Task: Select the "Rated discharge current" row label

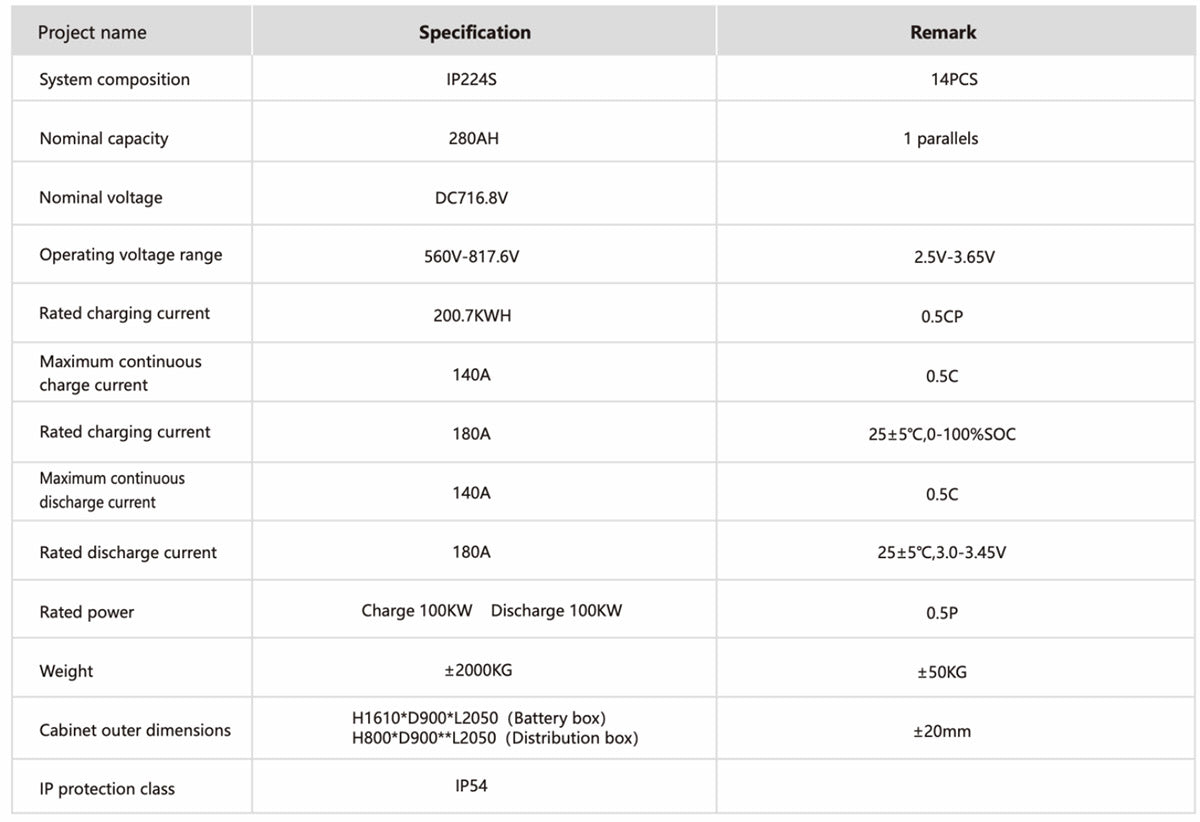Action: tap(128, 553)
